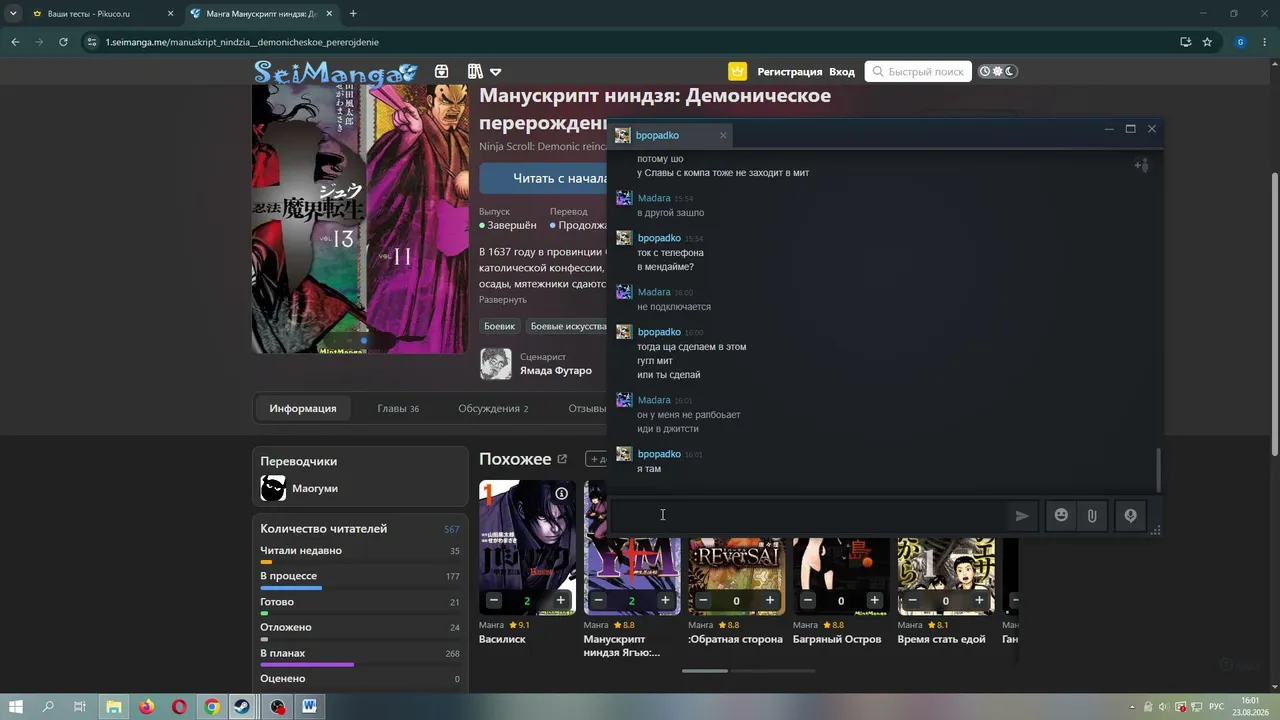Open the Время стать едой manga title
1280x720 pixels.
[x=941, y=640]
